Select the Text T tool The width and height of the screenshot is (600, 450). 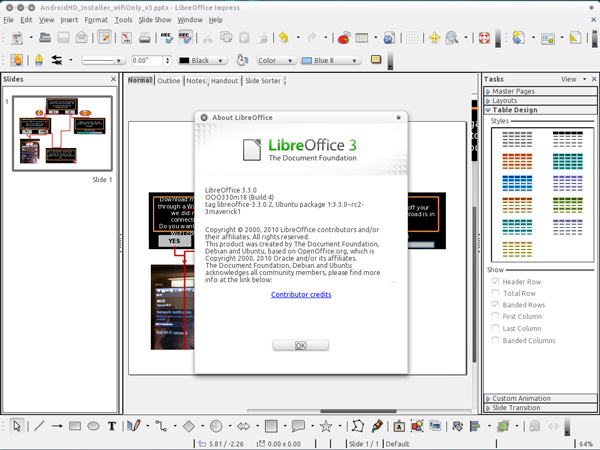pos(112,426)
